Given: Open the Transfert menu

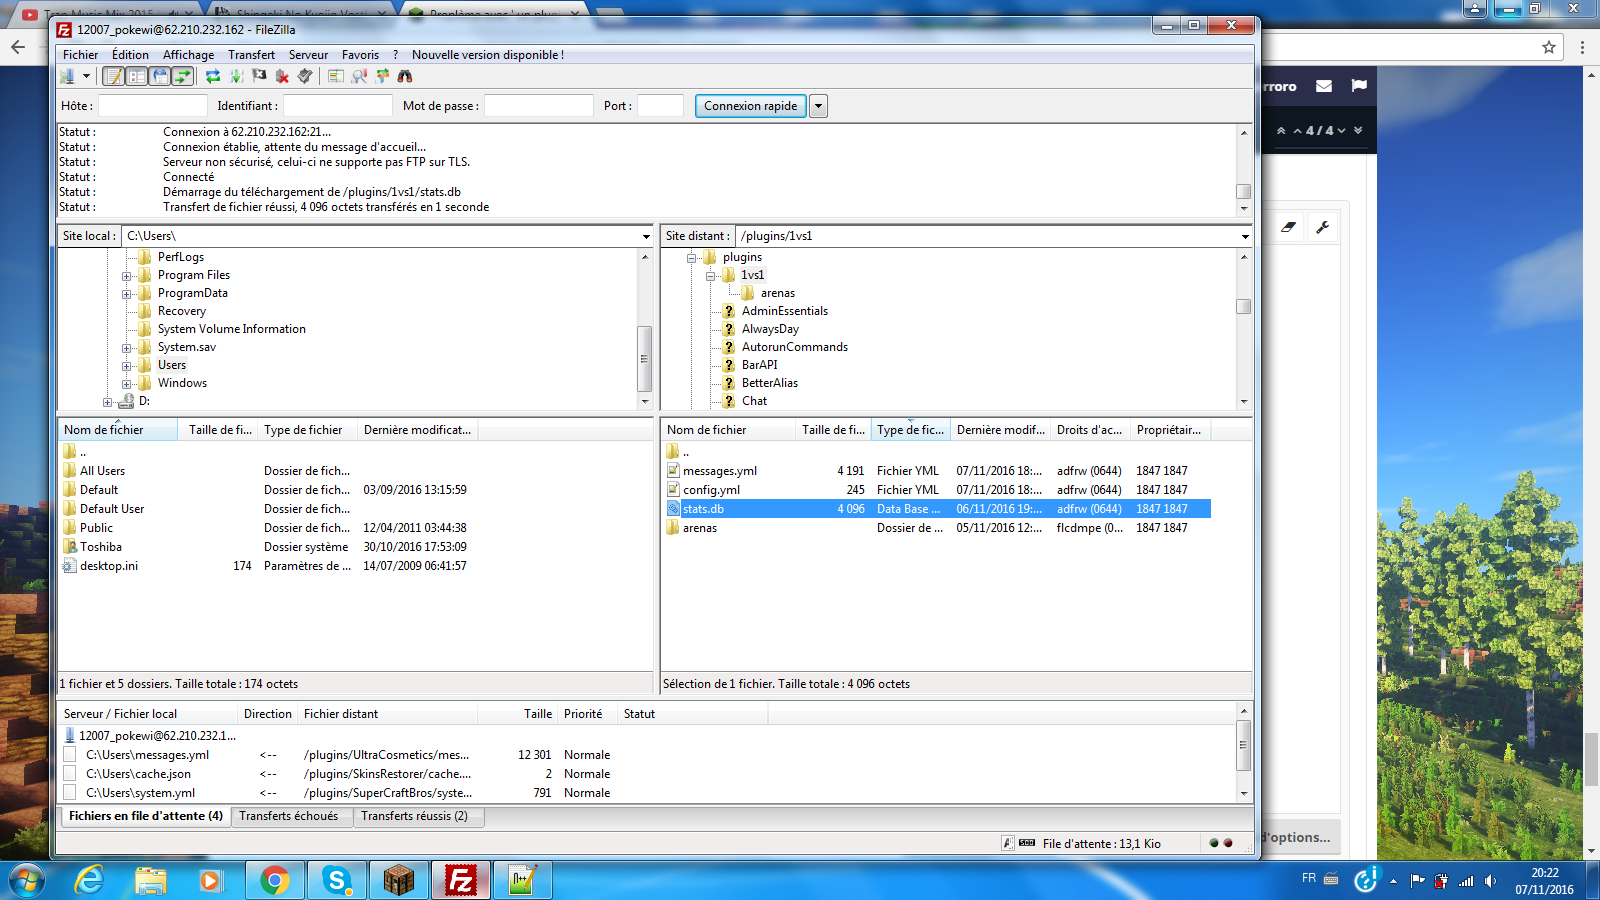Looking at the screenshot, I should [251, 55].
